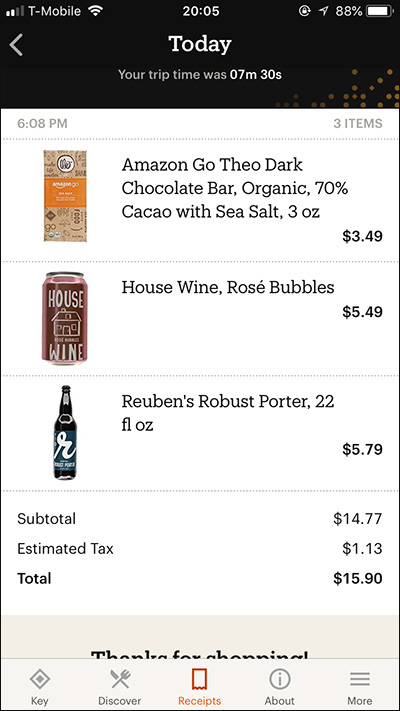
Task: Select the Receipts icon
Action: (200, 679)
